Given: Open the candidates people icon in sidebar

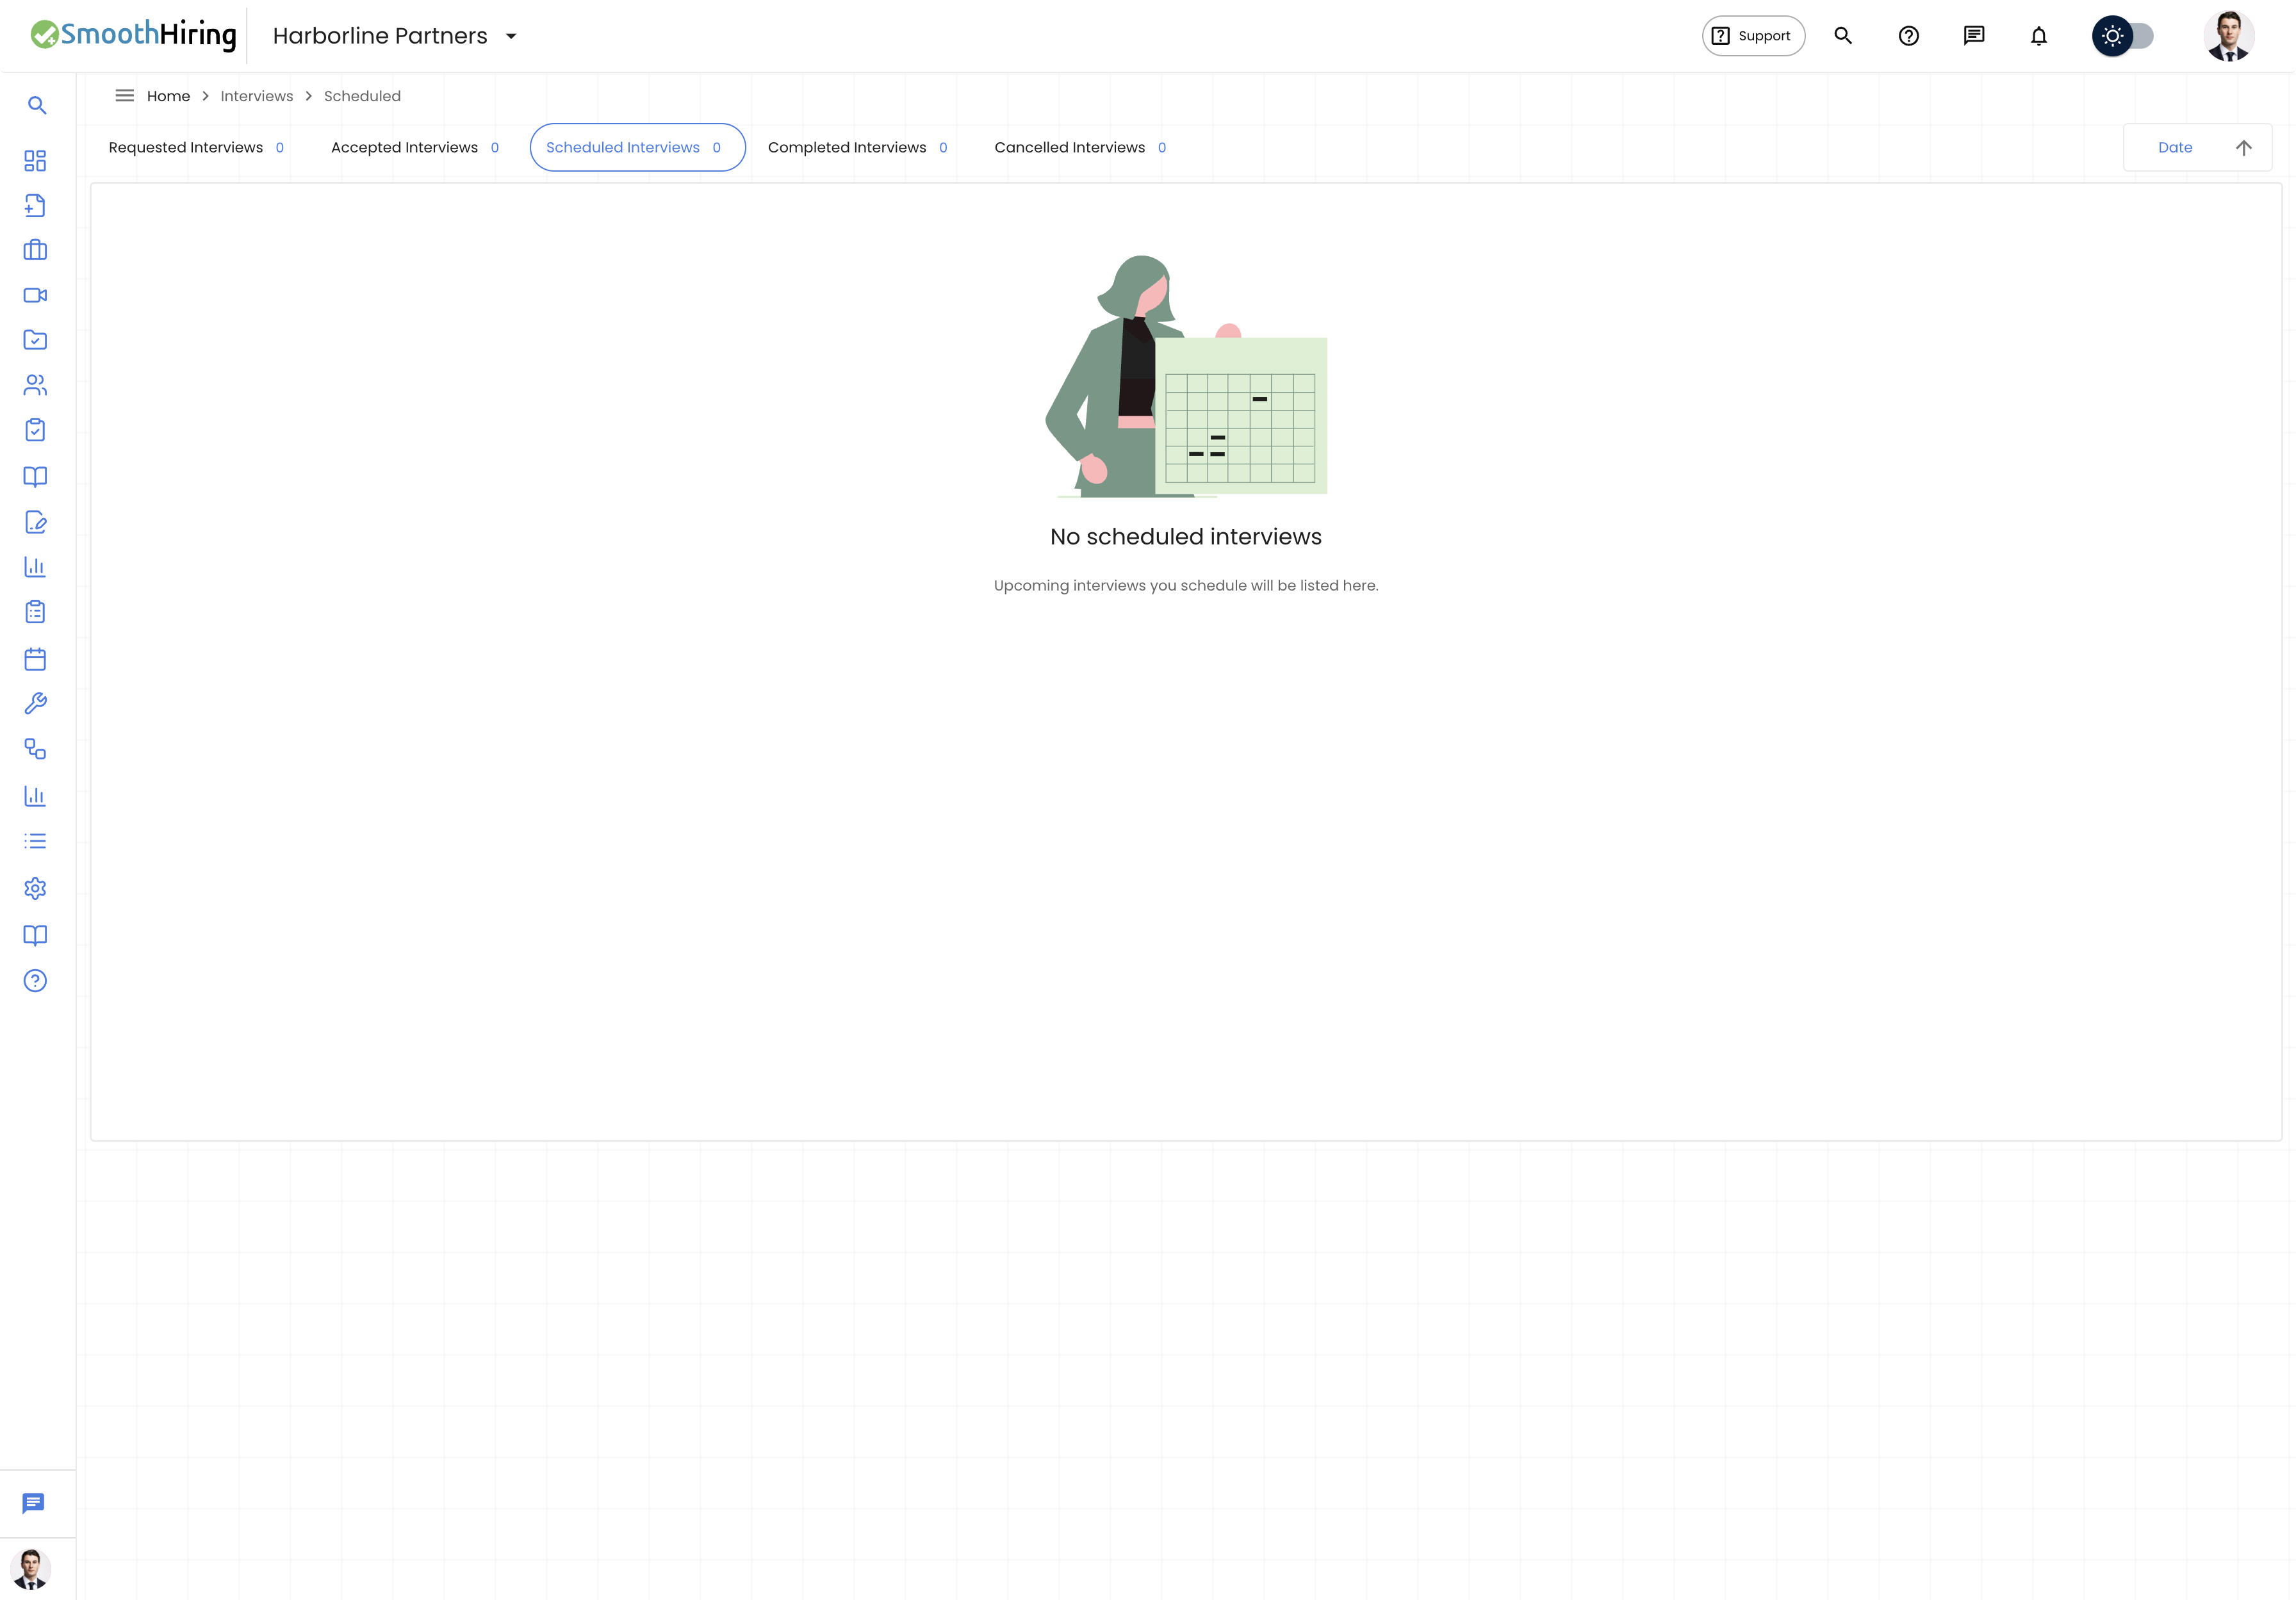Looking at the screenshot, I should click(35, 385).
